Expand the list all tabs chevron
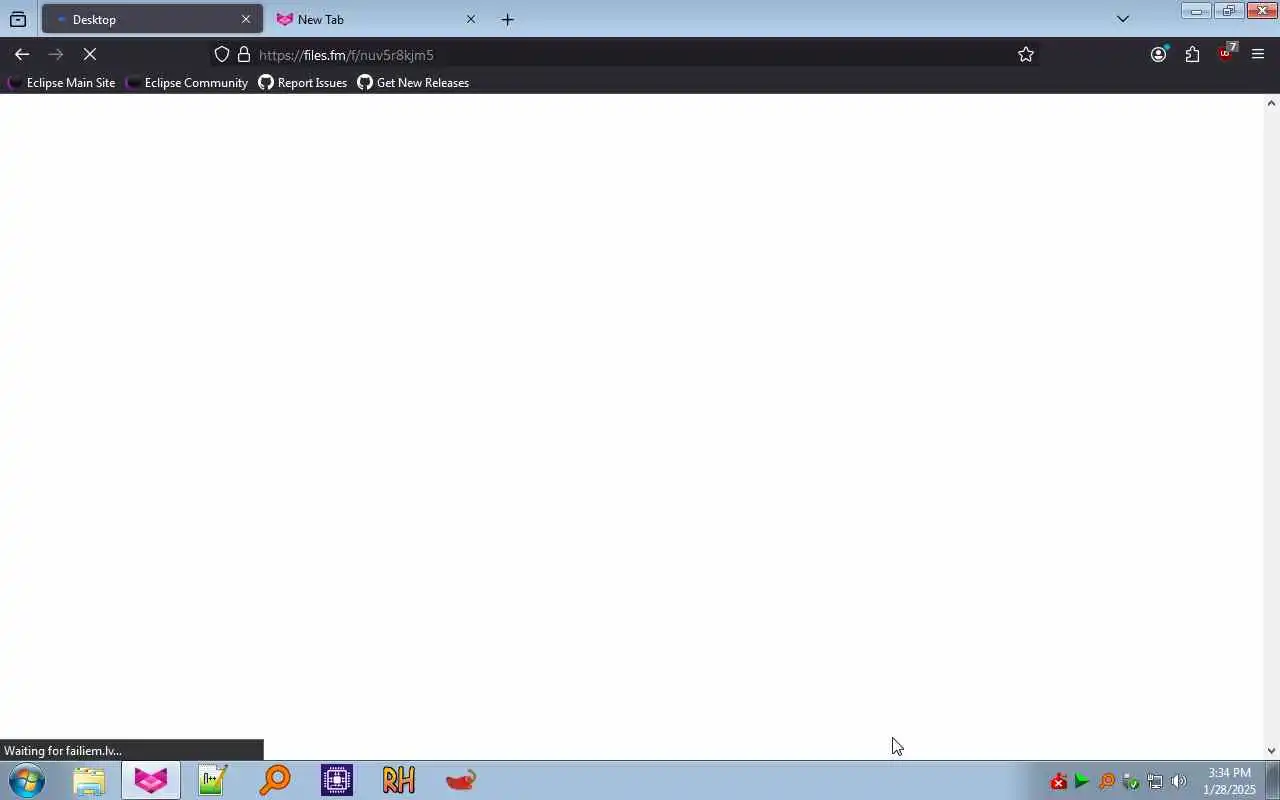This screenshot has height=800, width=1280. (1123, 19)
